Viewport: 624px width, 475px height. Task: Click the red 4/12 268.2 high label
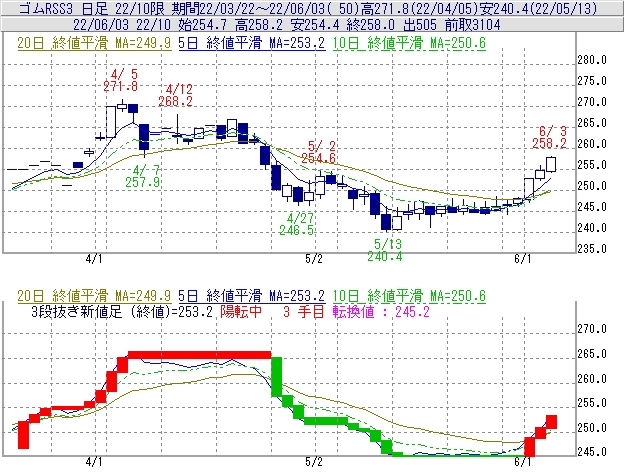[176, 95]
